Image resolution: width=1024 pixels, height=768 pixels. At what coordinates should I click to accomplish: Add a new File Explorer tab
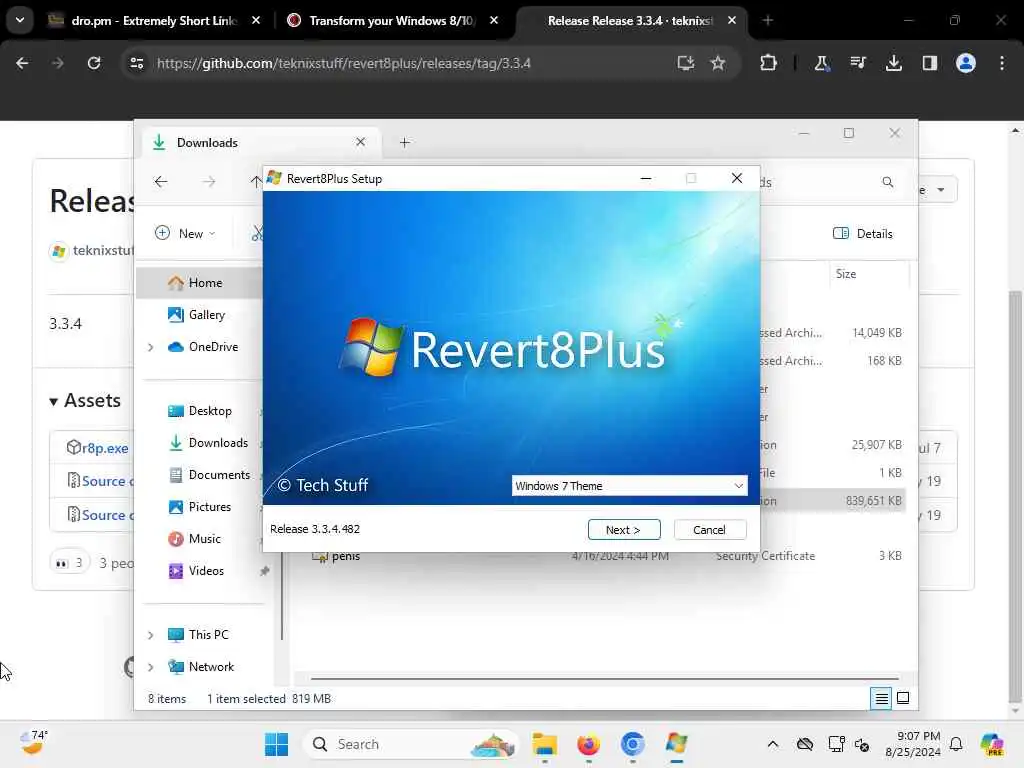pyautogui.click(x=405, y=142)
